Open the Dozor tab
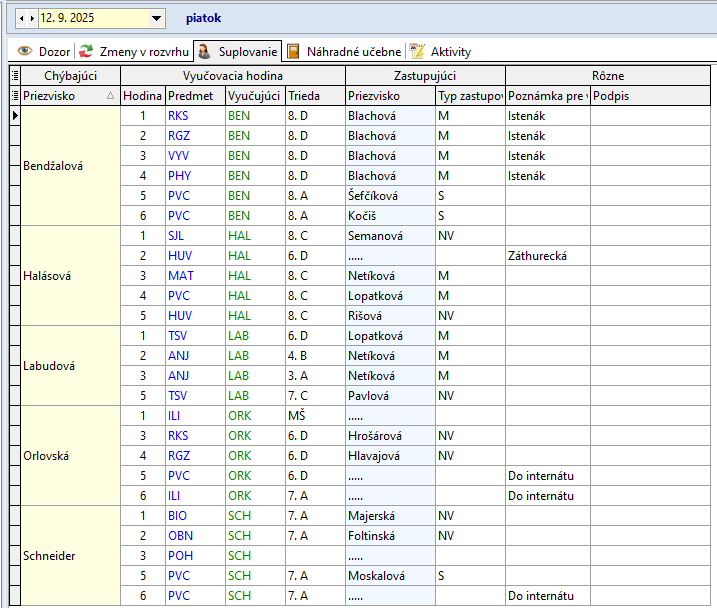Screen dimensions: 717x608 coord(44,52)
